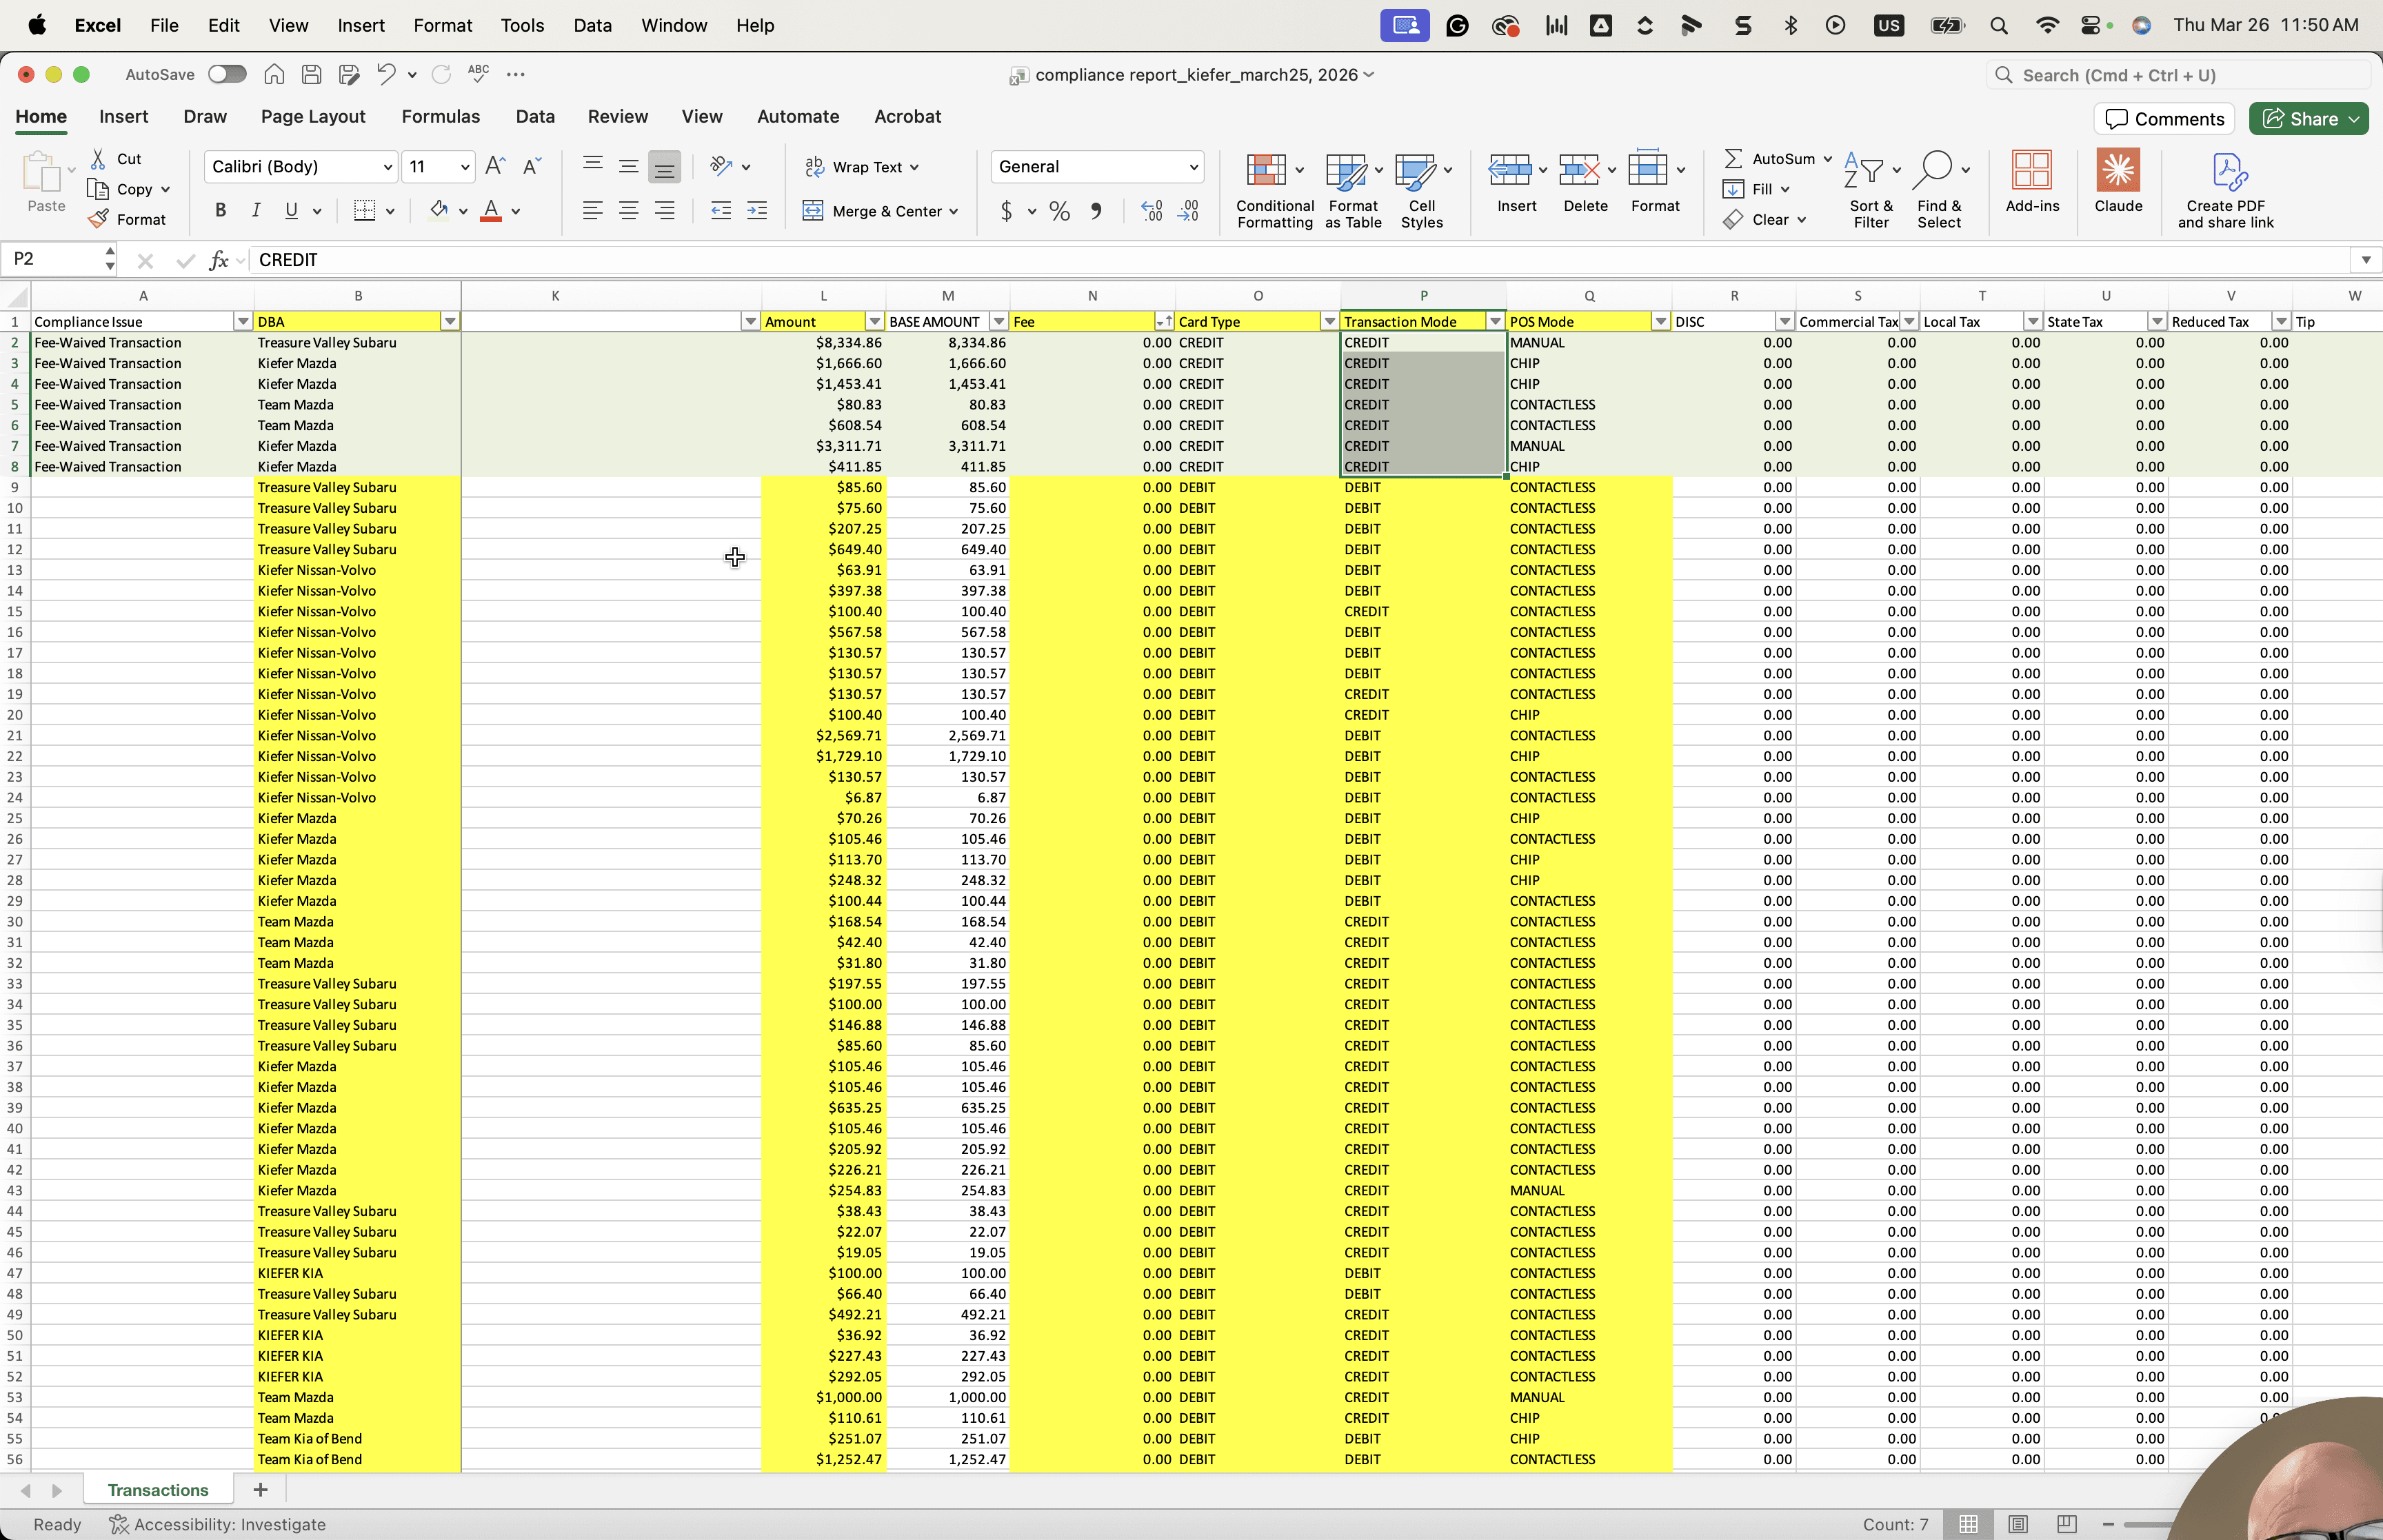Toggle the AutoSave switch
This screenshot has width=2383, height=1540.
(x=227, y=74)
